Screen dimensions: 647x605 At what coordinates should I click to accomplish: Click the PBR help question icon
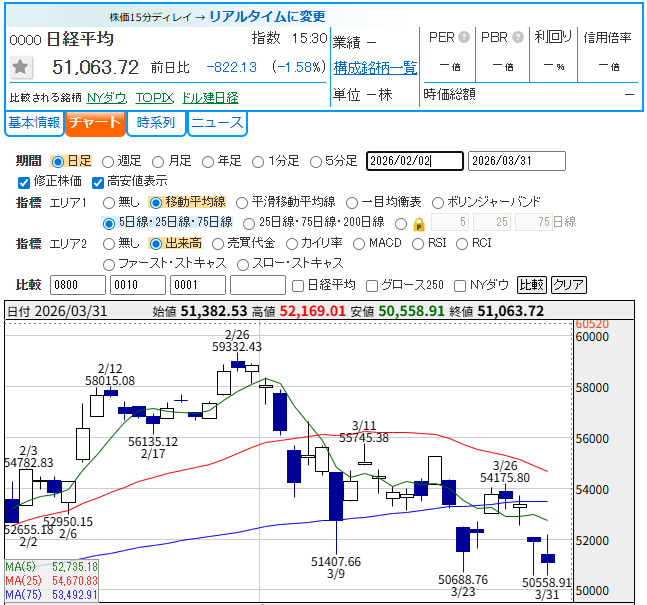pyautogui.click(x=517, y=38)
